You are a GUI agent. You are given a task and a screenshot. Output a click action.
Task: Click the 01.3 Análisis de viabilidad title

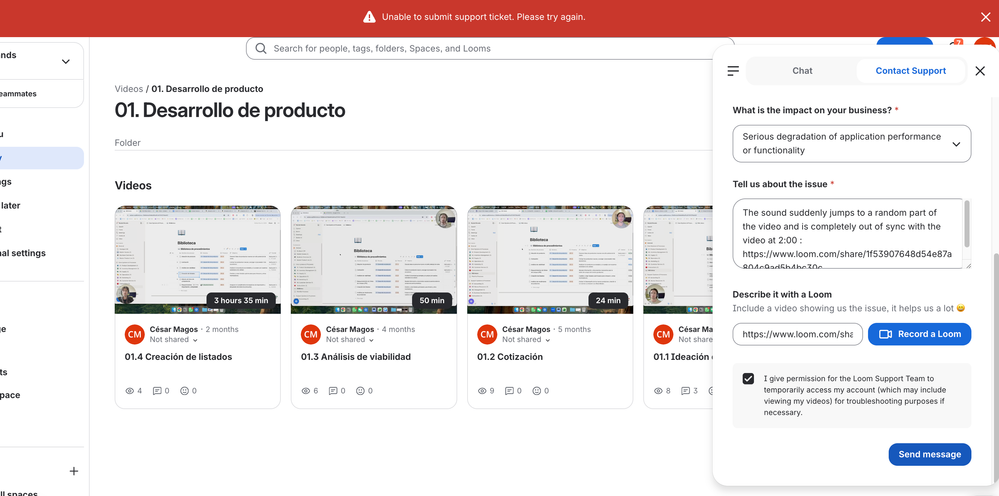pos(356,357)
